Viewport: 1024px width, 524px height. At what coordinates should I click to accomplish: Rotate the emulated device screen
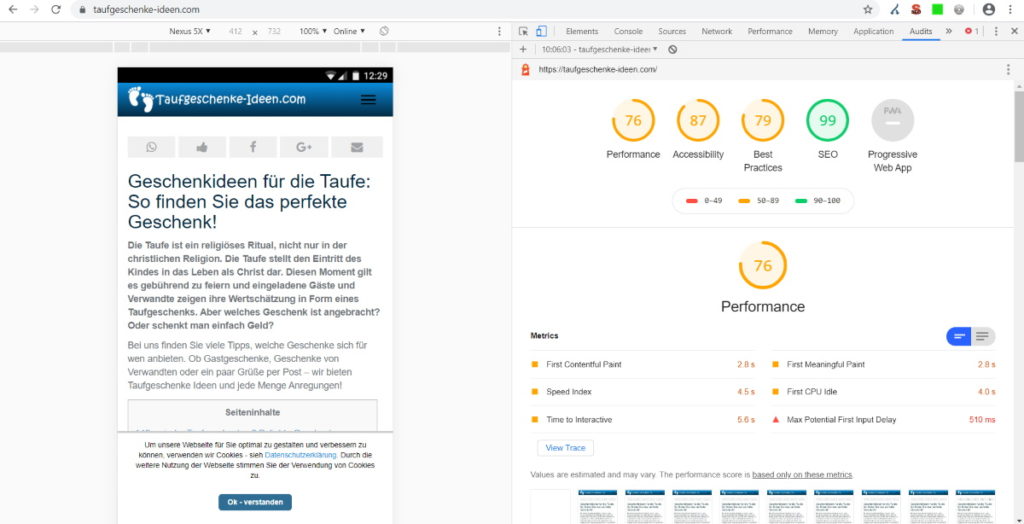(384, 31)
